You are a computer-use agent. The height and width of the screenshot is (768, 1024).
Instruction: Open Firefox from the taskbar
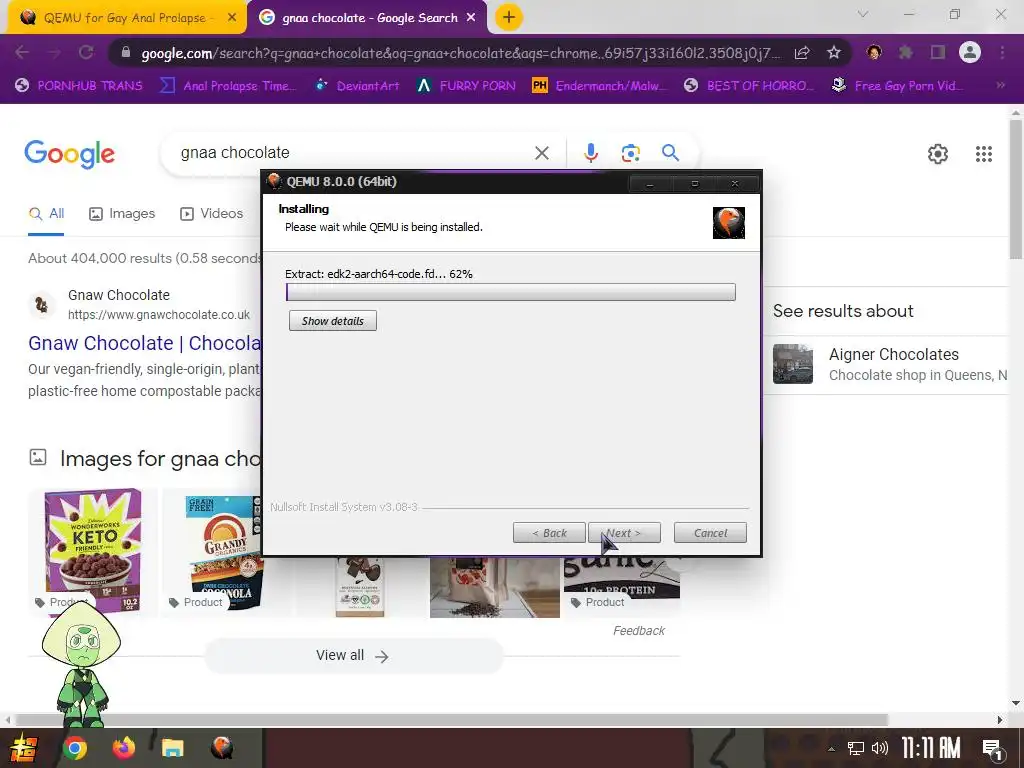coord(123,748)
